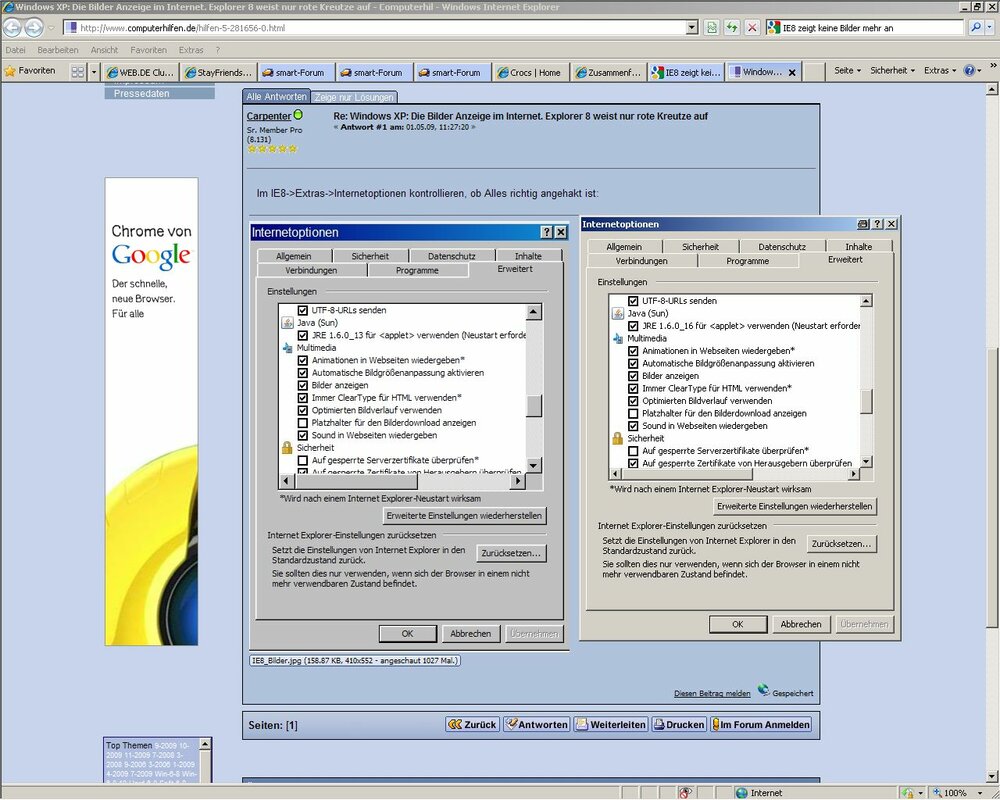This screenshot has width=1000, height=800.
Task: Click the browser Back arrow button
Action: [13, 28]
